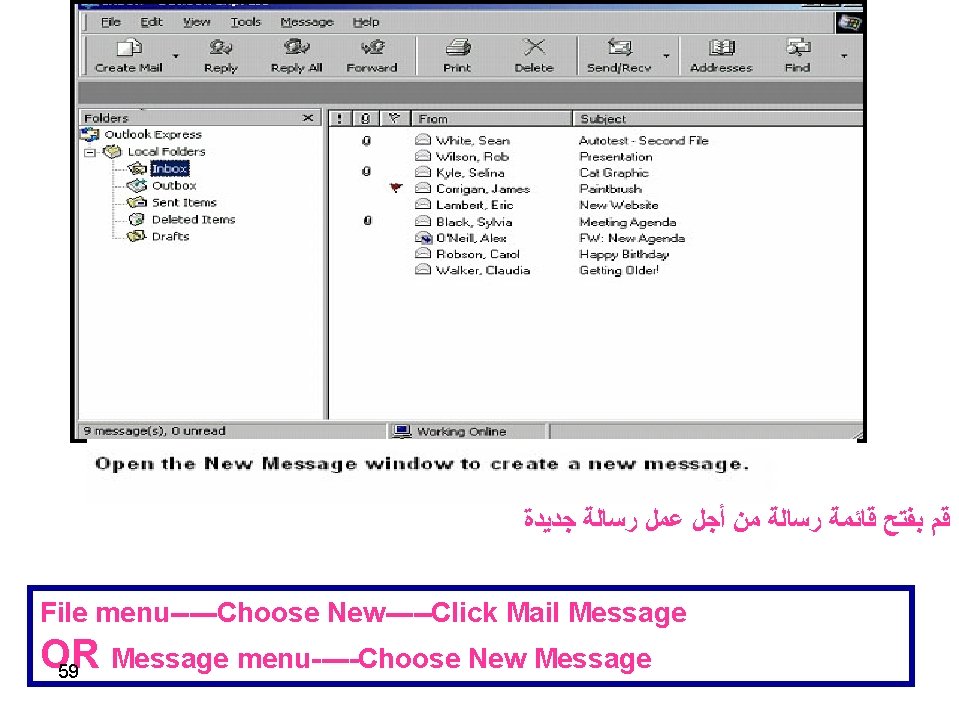Open the Help menu
This screenshot has width=959, height=719.
(366, 22)
